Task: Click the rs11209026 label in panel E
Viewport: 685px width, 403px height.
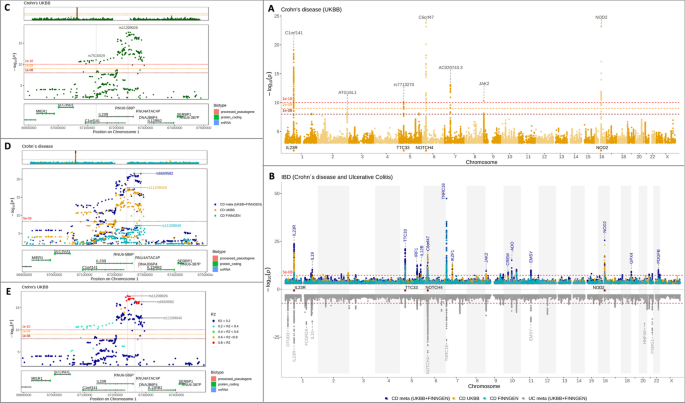Action: tap(158, 295)
